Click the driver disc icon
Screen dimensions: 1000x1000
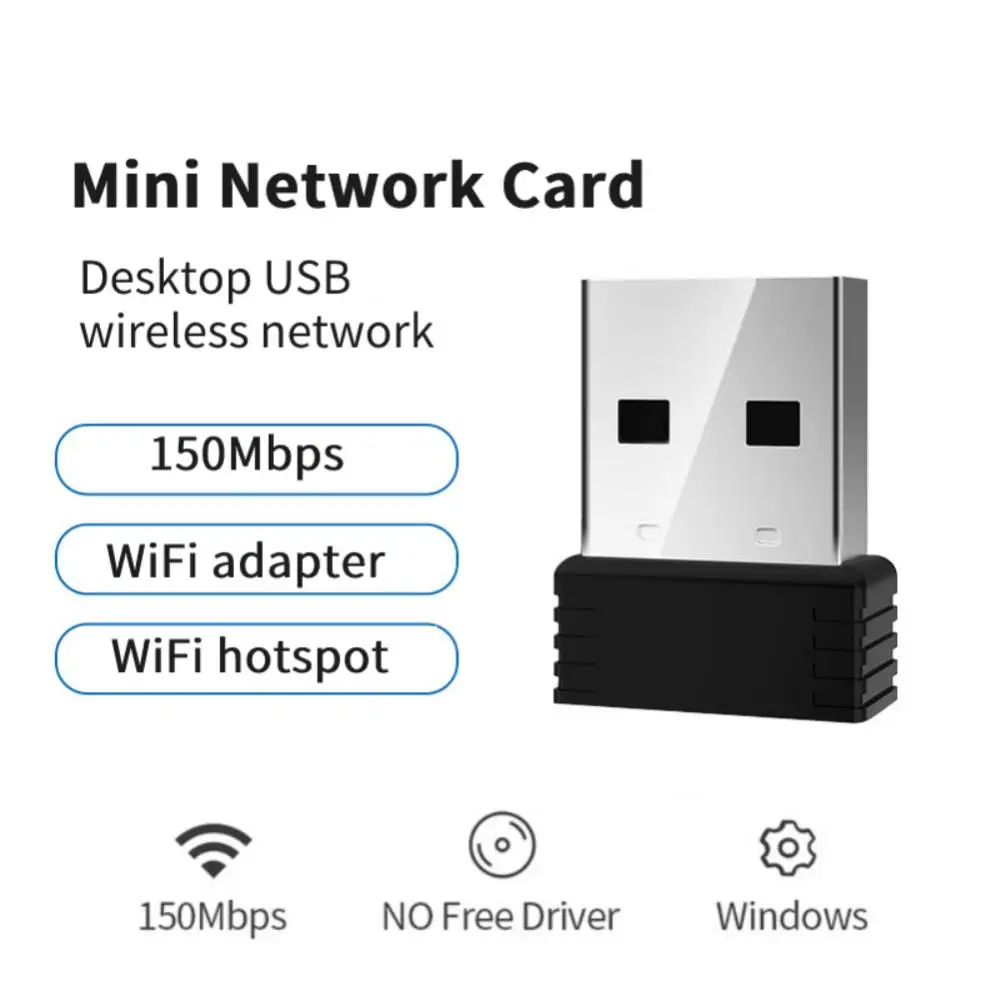click(503, 845)
